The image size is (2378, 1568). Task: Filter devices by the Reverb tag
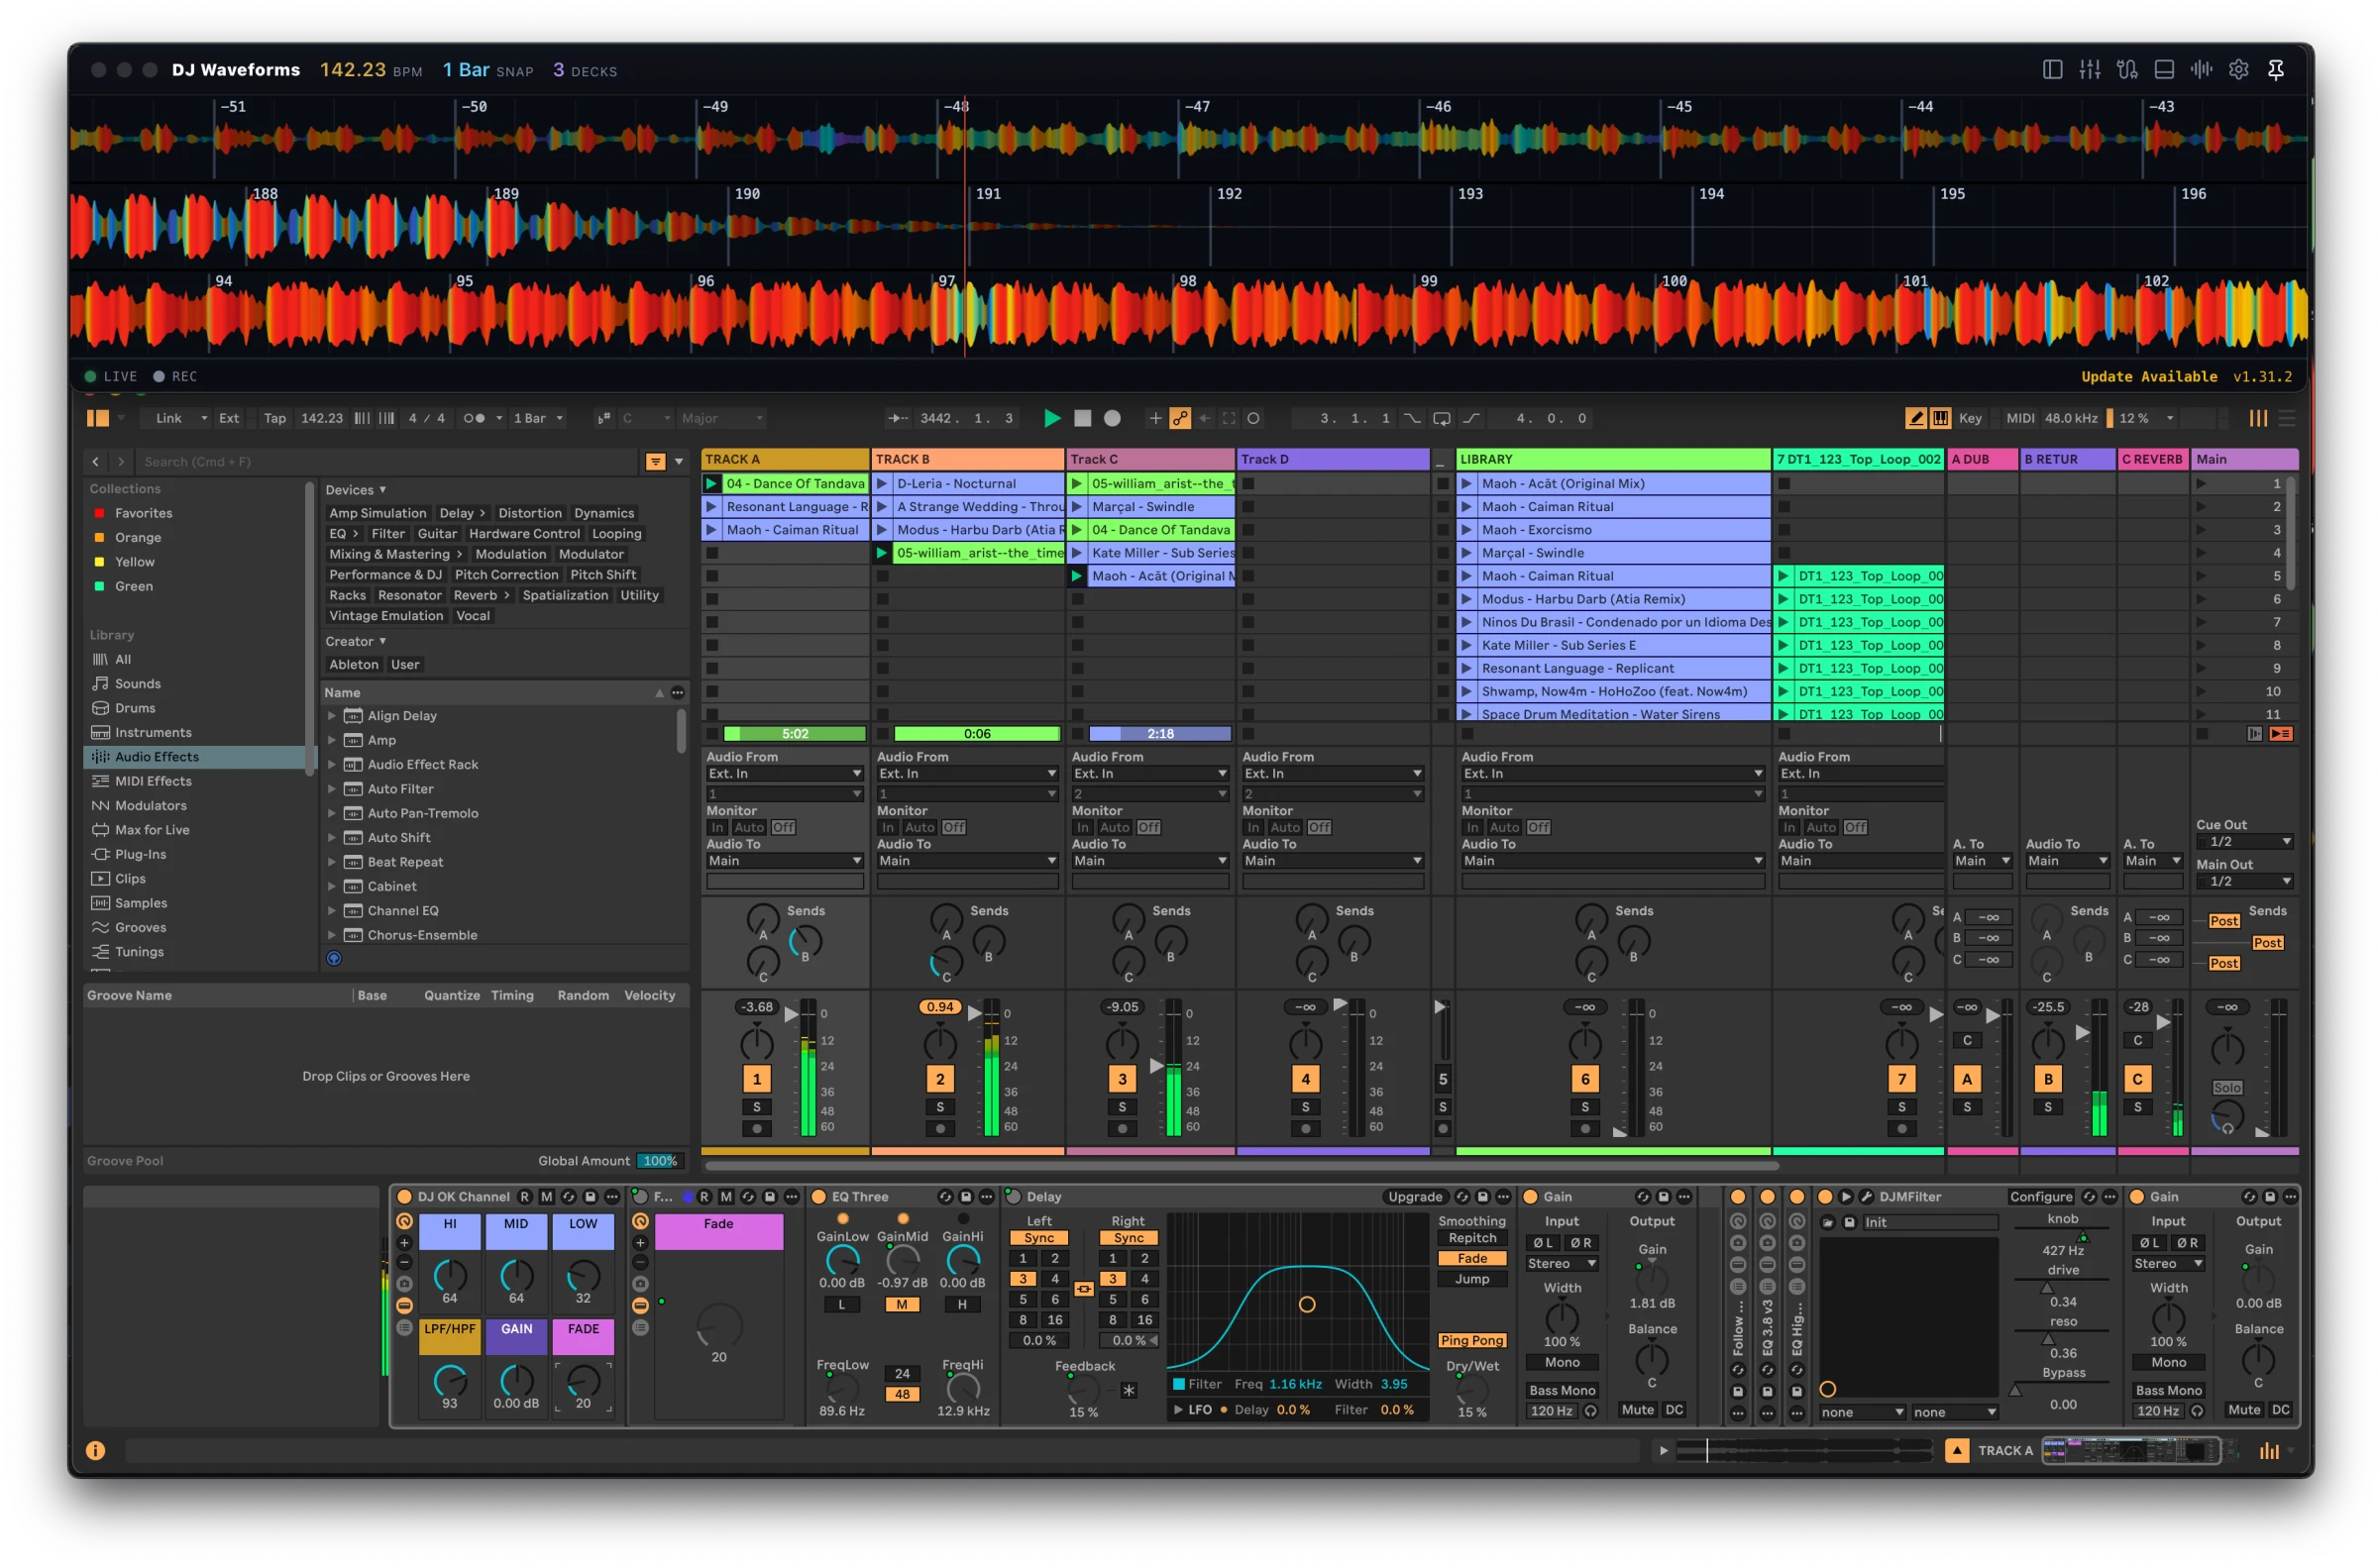pos(481,595)
